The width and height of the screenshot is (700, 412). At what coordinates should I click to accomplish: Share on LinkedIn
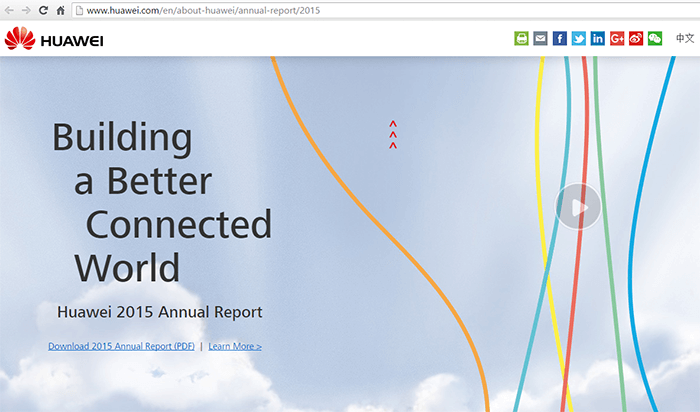[x=597, y=38]
